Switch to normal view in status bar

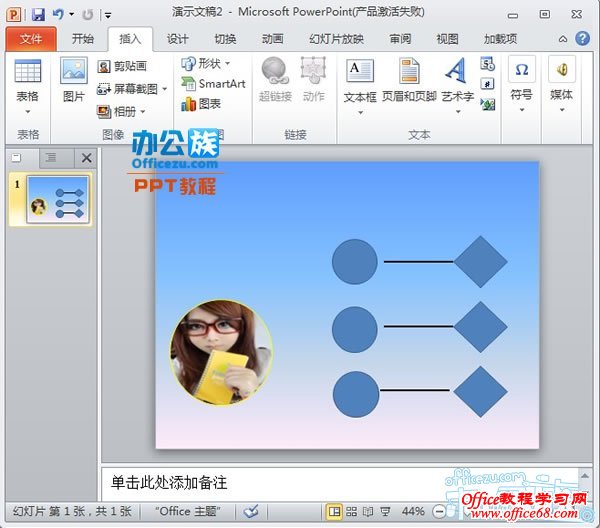coord(336,511)
